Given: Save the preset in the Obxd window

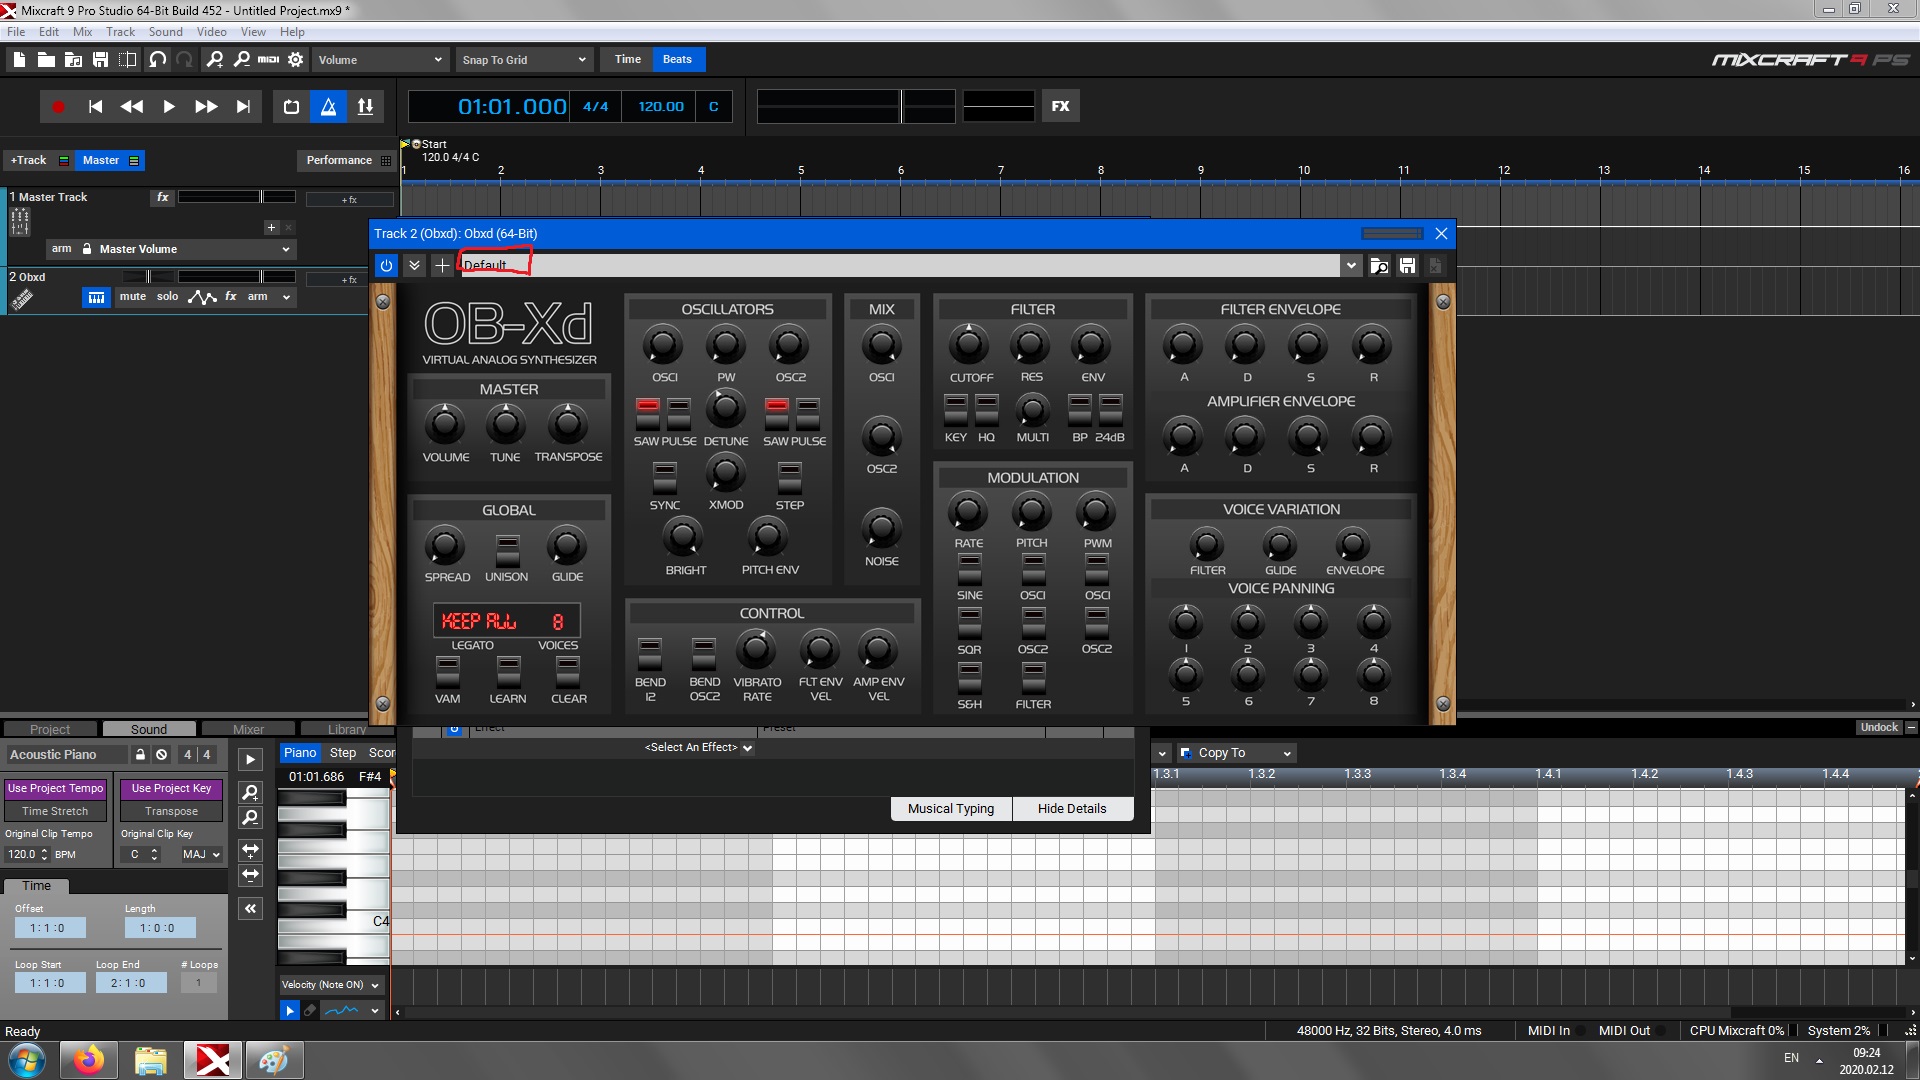Looking at the screenshot, I should point(1407,265).
